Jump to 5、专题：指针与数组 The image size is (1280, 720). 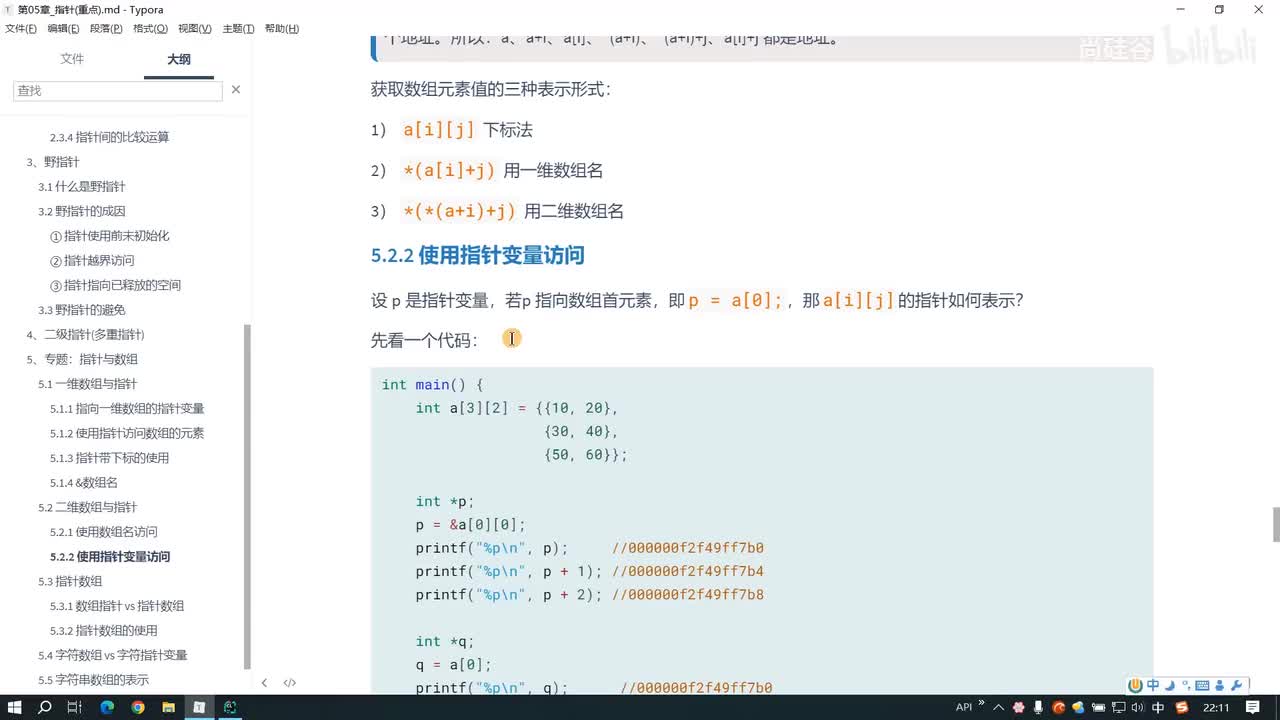pos(82,359)
